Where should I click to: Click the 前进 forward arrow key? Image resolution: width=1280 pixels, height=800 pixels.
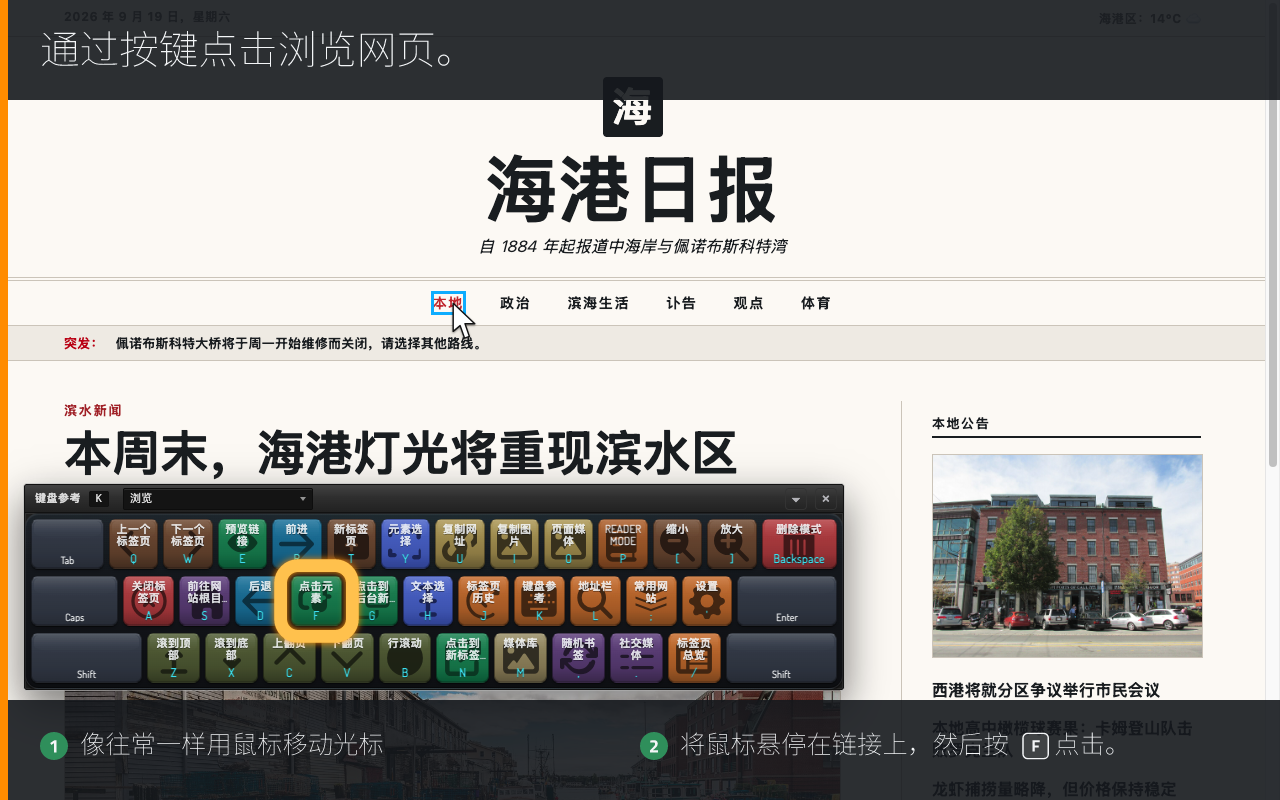click(297, 544)
